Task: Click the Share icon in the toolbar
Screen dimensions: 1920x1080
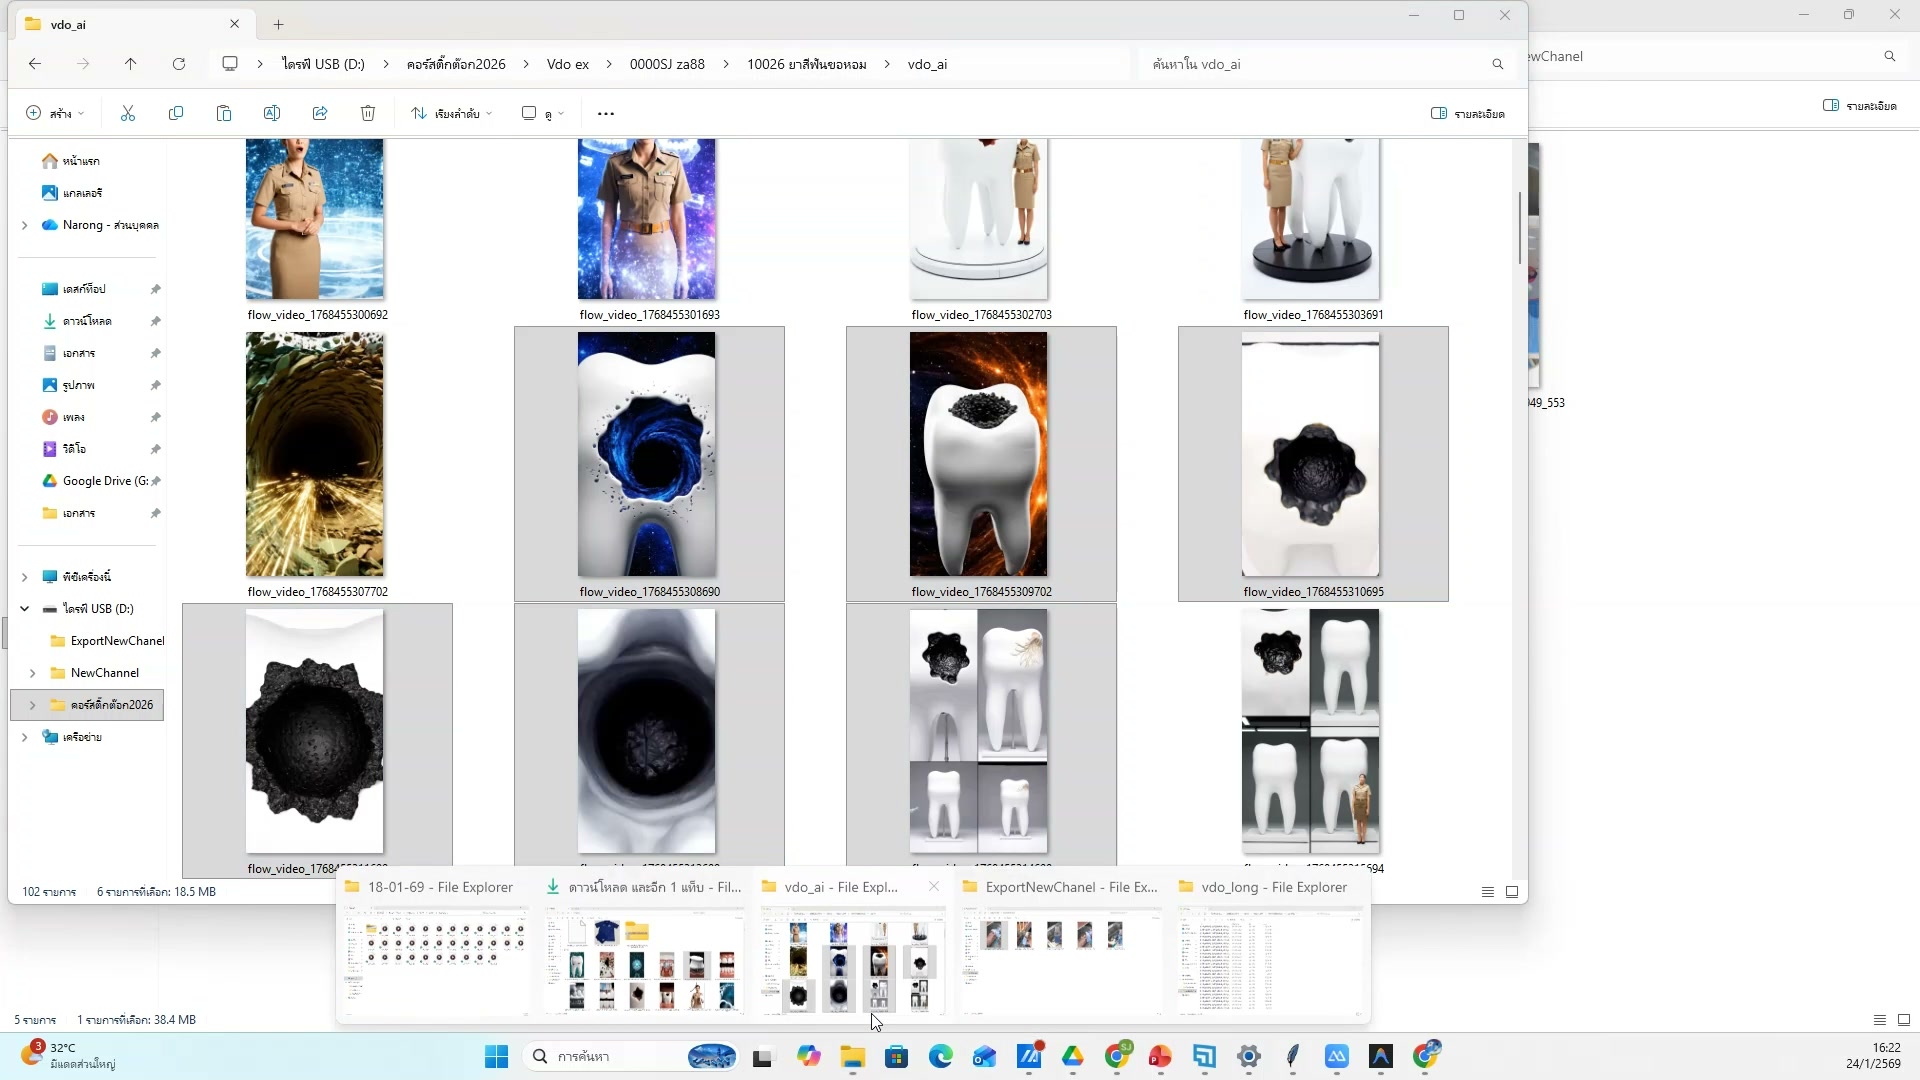Action: [x=319, y=113]
